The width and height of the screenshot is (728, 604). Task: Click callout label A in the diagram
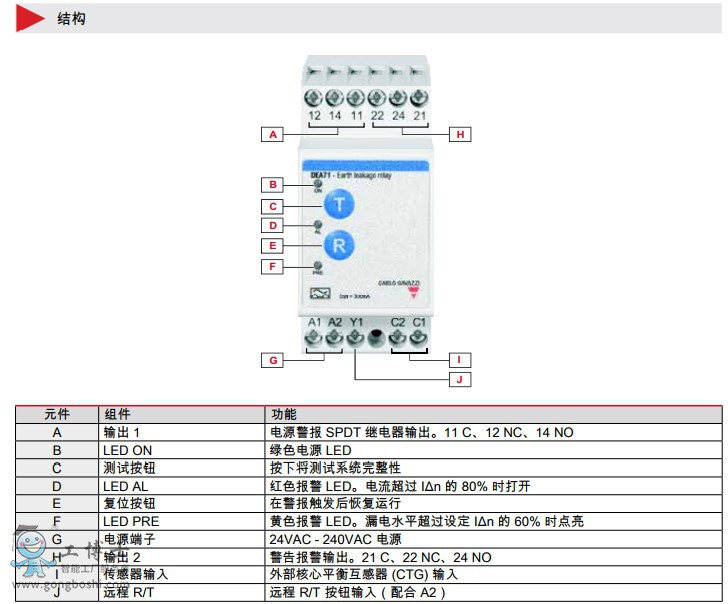[x=273, y=134]
